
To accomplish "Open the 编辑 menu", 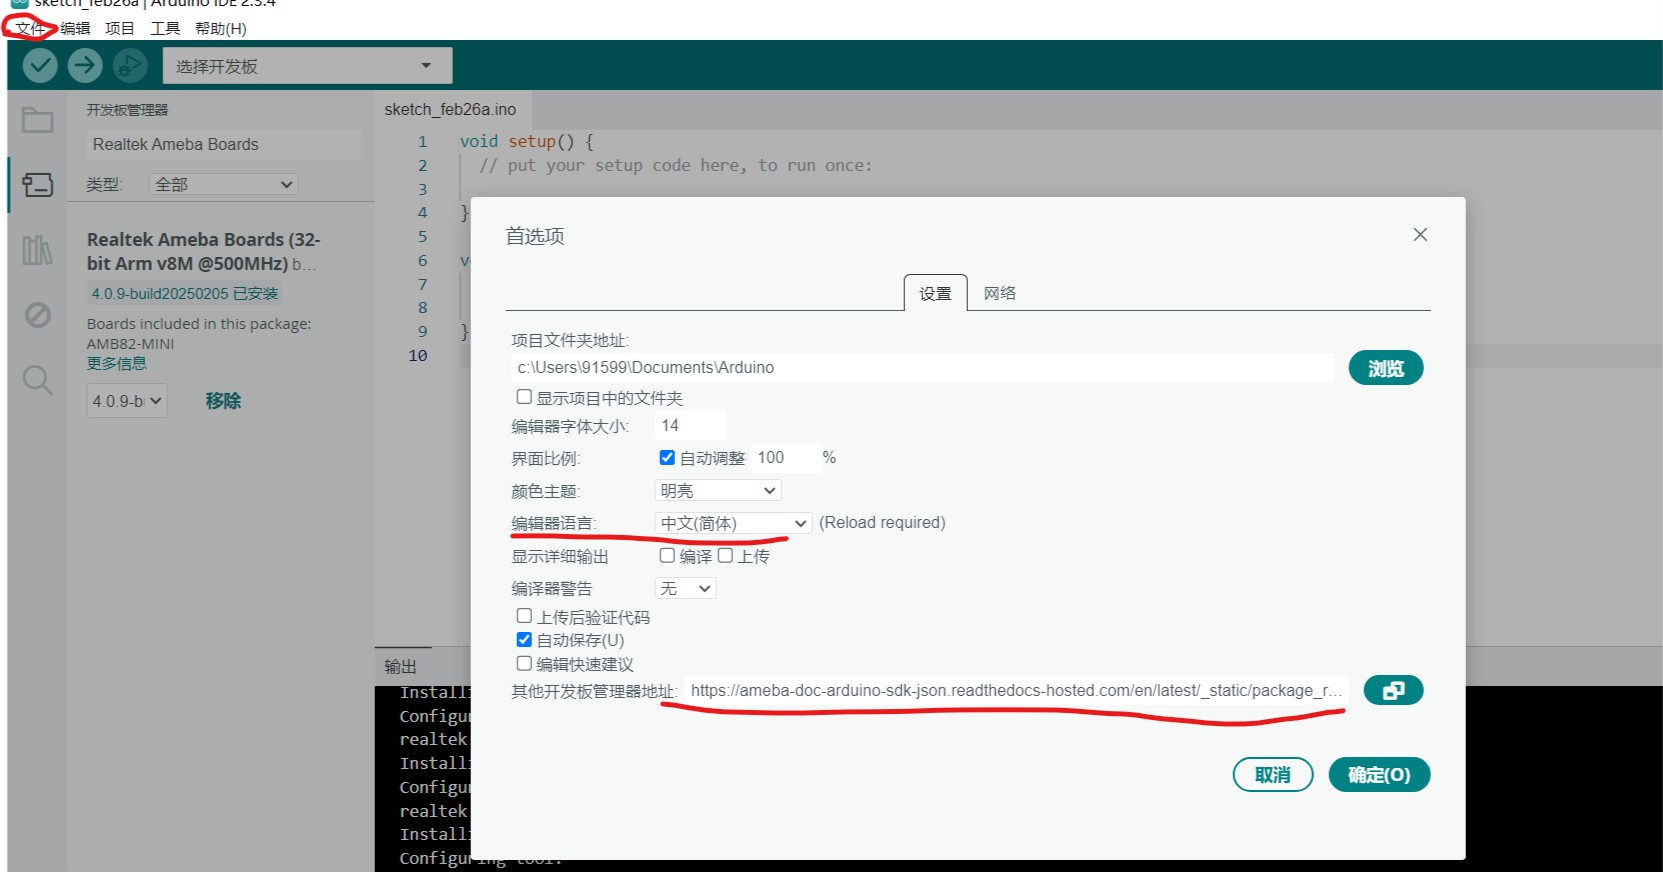I will [75, 28].
